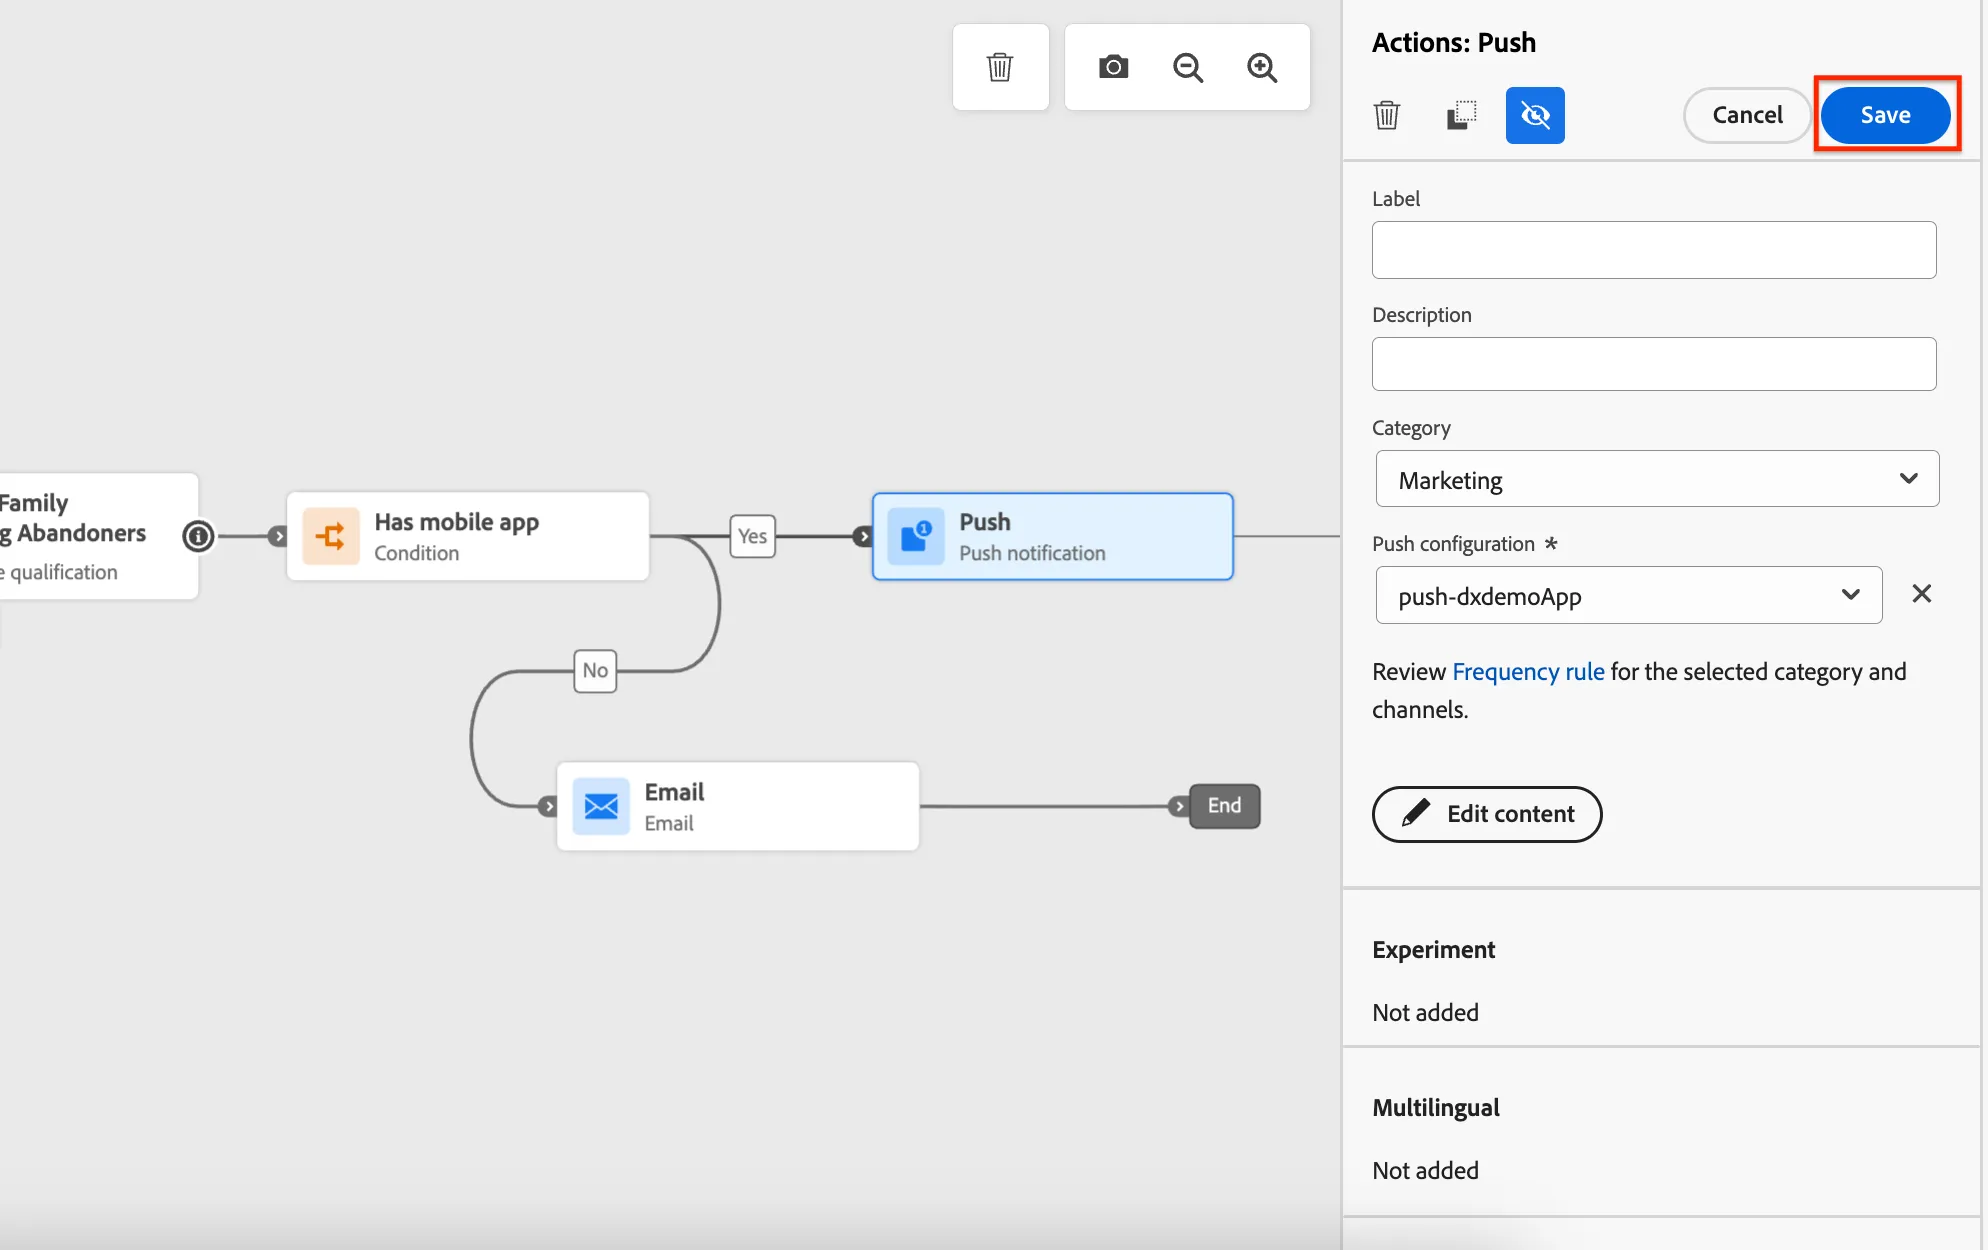
Task: Zoom in on the journey canvas
Action: 1262,67
